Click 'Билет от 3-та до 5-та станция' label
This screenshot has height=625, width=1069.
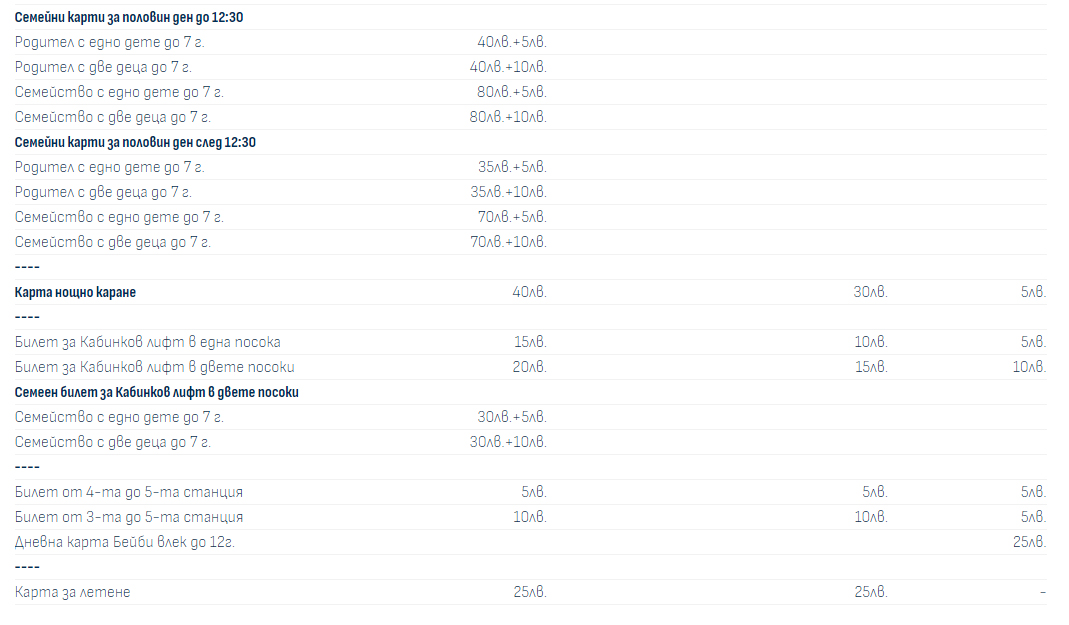(129, 517)
